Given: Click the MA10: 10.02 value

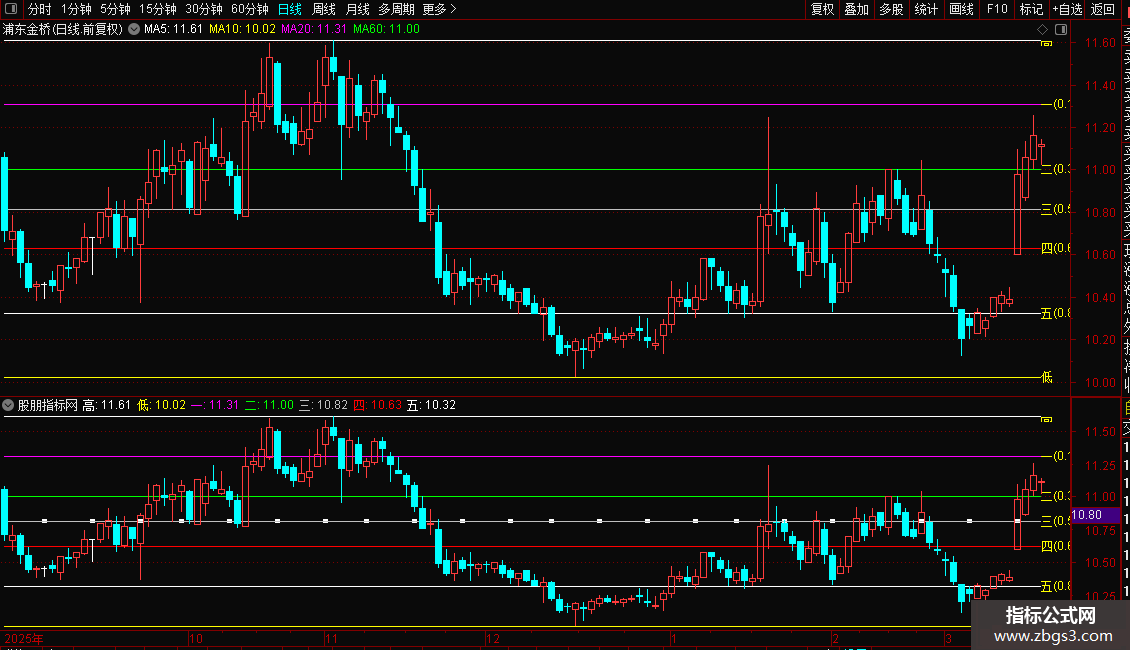Looking at the screenshot, I should tap(242, 29).
